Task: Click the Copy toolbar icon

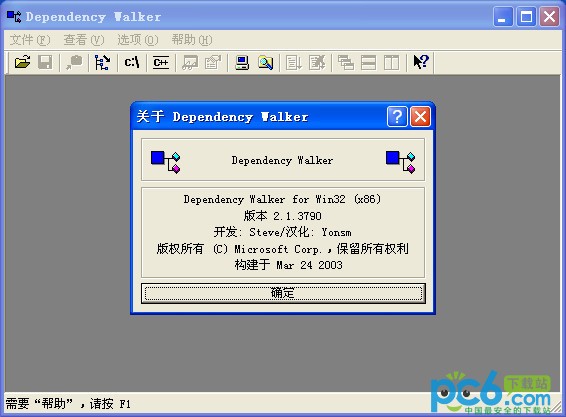Action: (74, 62)
